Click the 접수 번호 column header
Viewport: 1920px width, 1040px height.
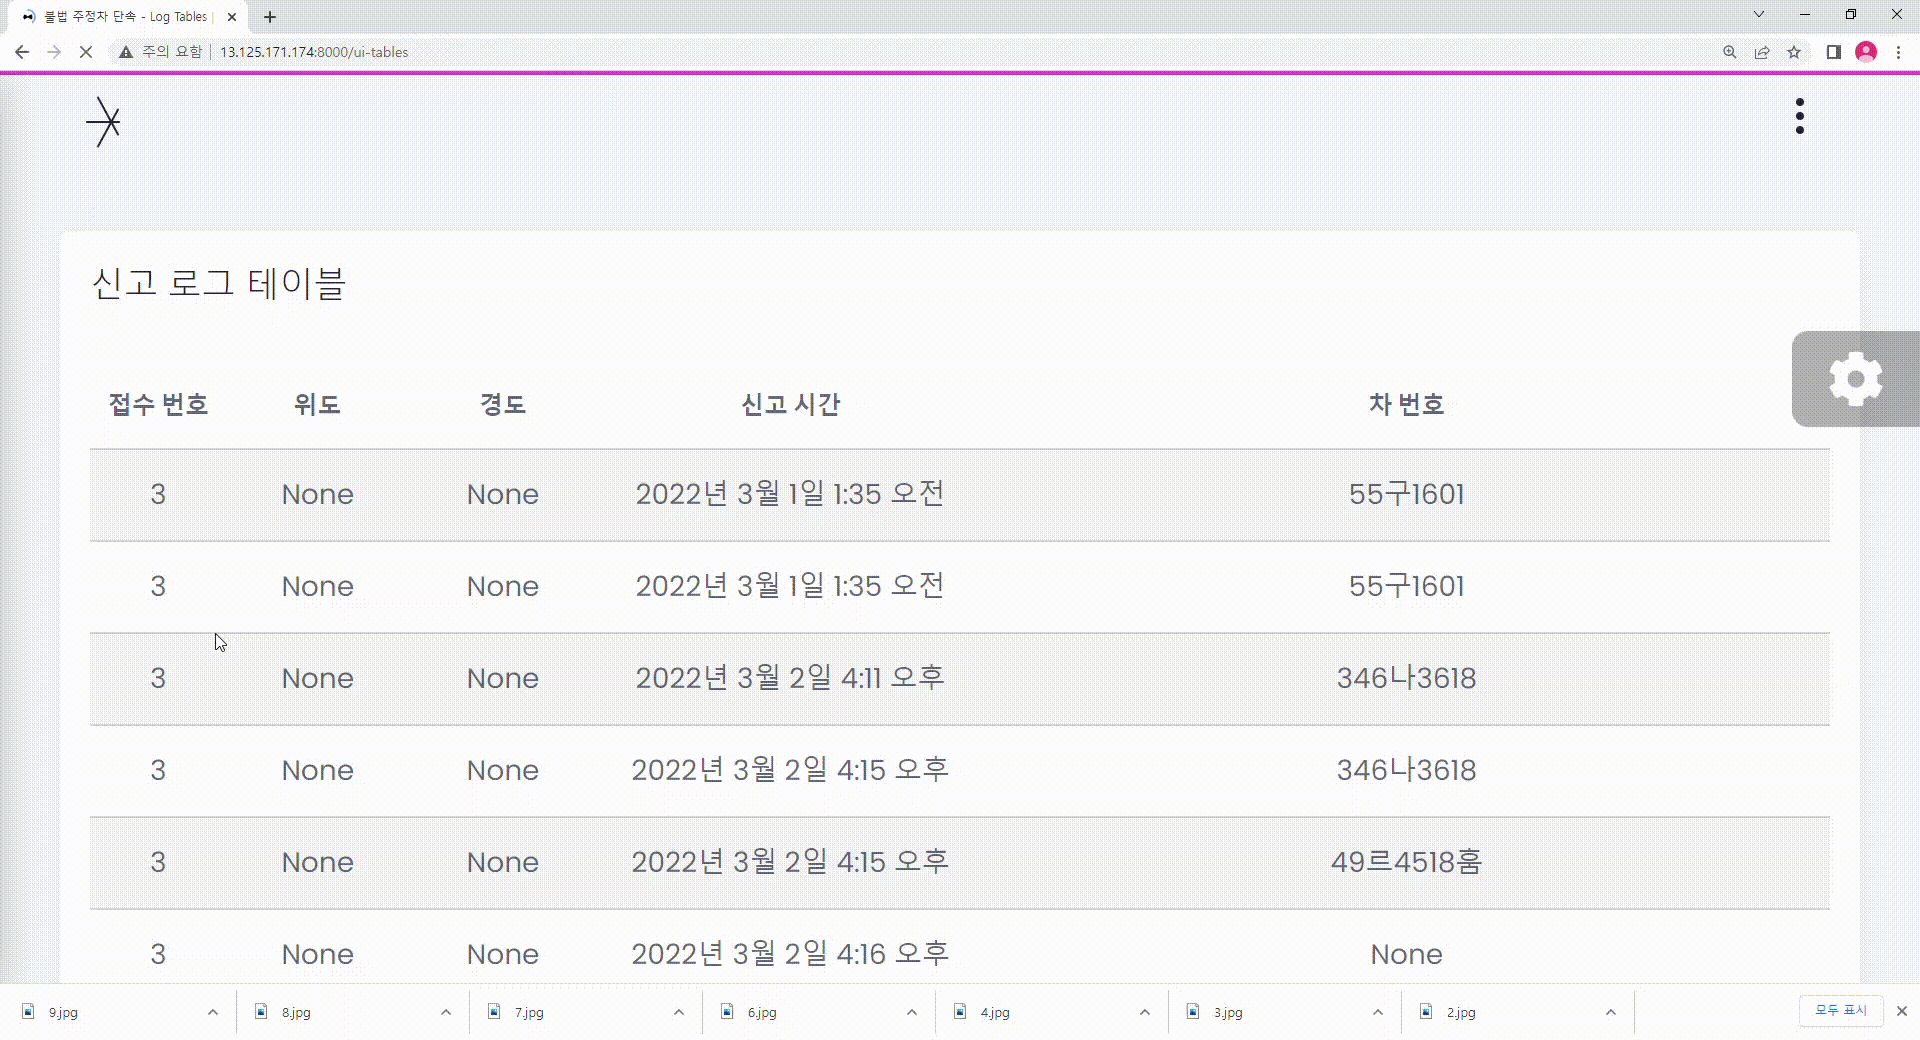pos(158,404)
